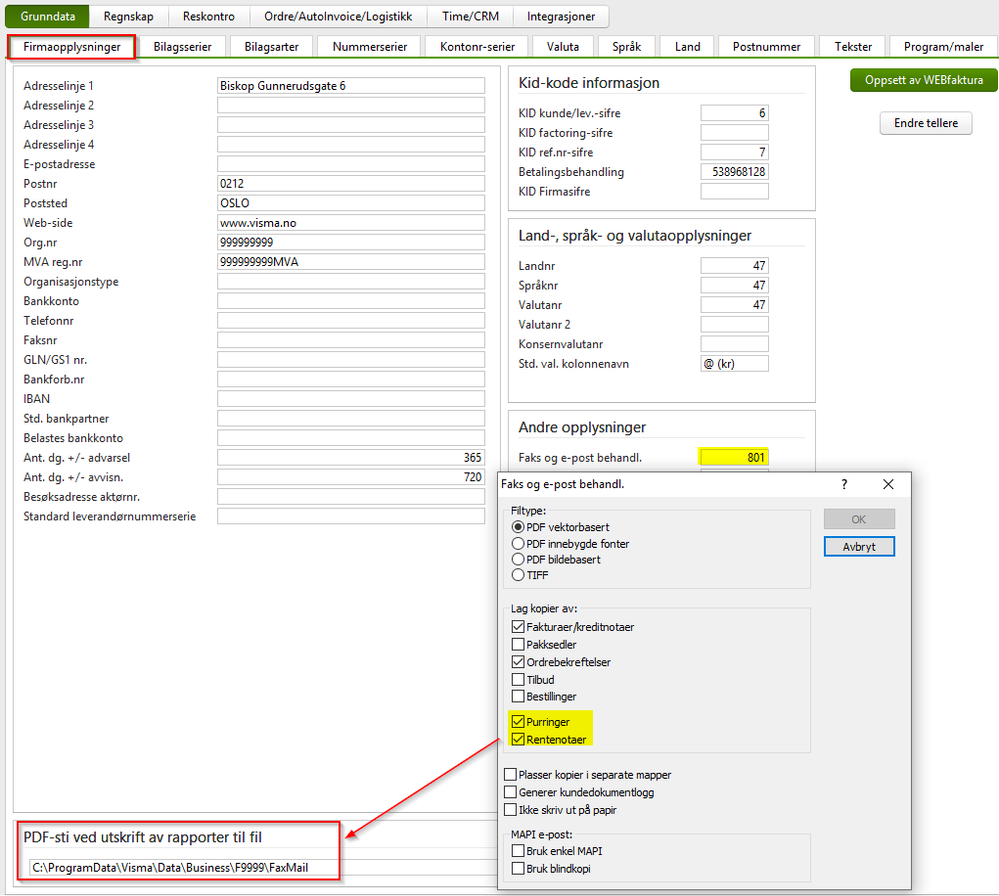Click the KID kunde/lev.-sifre field

point(735,113)
